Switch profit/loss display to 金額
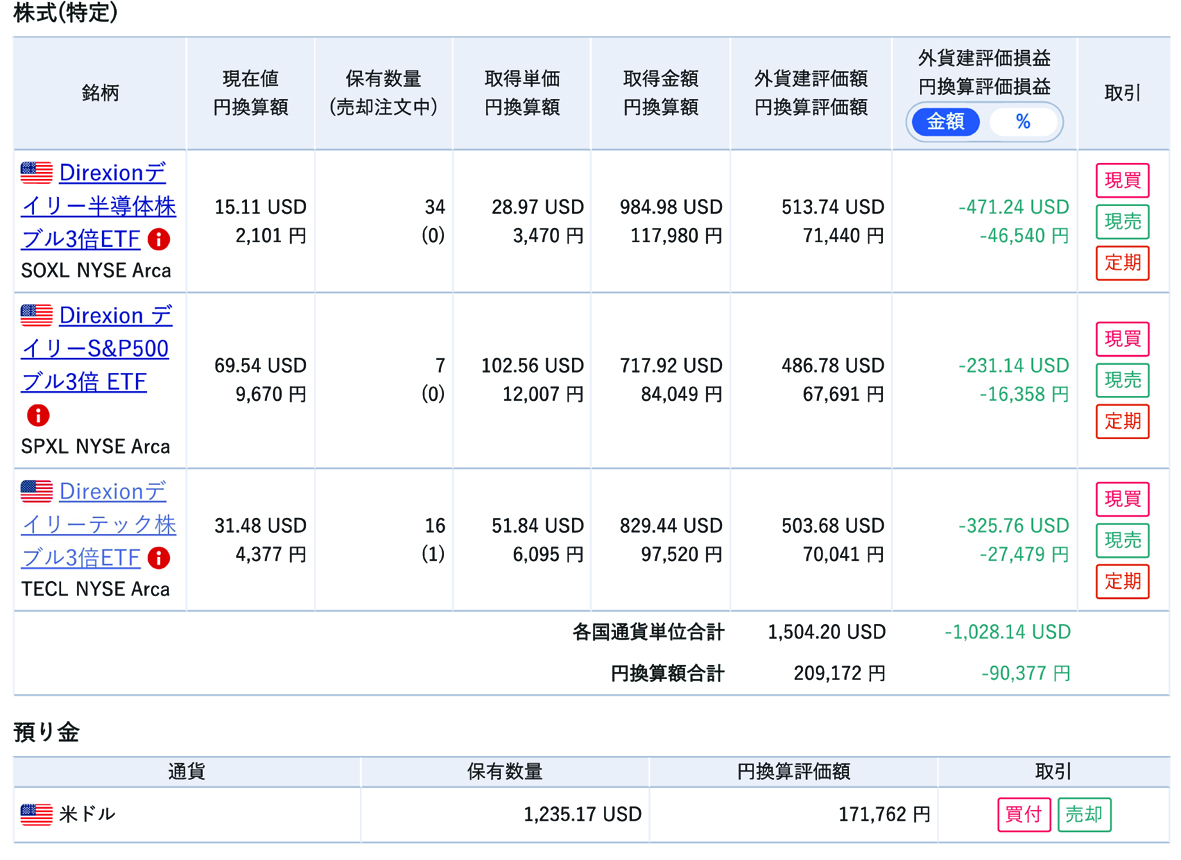The width and height of the screenshot is (1181, 860). [x=945, y=121]
